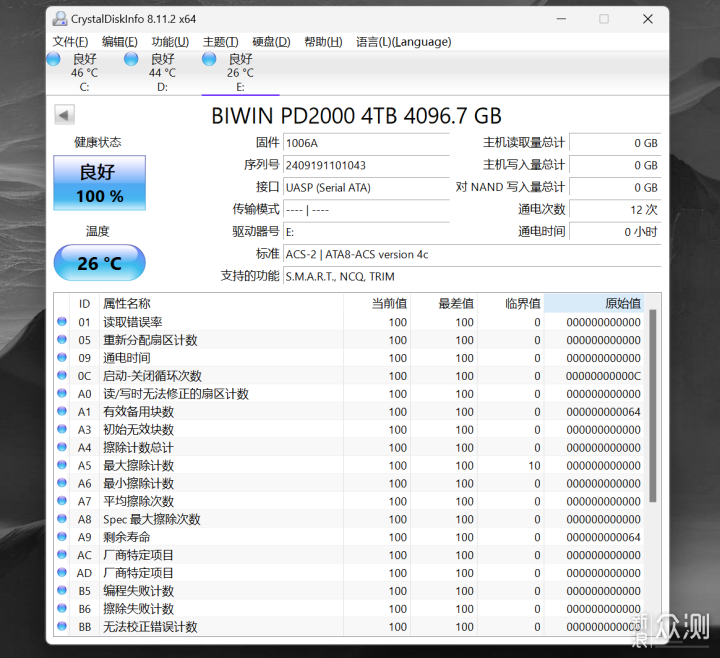
Task: Click status dot for BB 无法校正错误计数 row
Action: [x=62, y=627]
